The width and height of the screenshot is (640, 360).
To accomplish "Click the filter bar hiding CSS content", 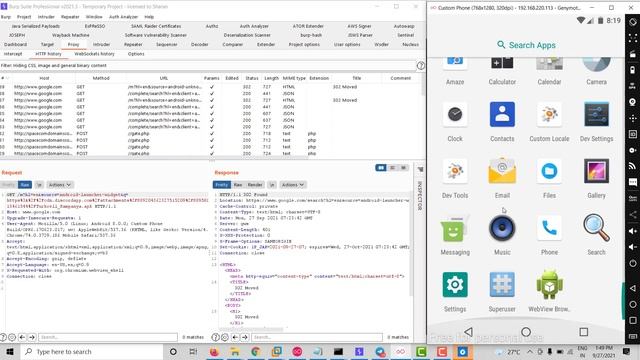I will click(x=207, y=65).
